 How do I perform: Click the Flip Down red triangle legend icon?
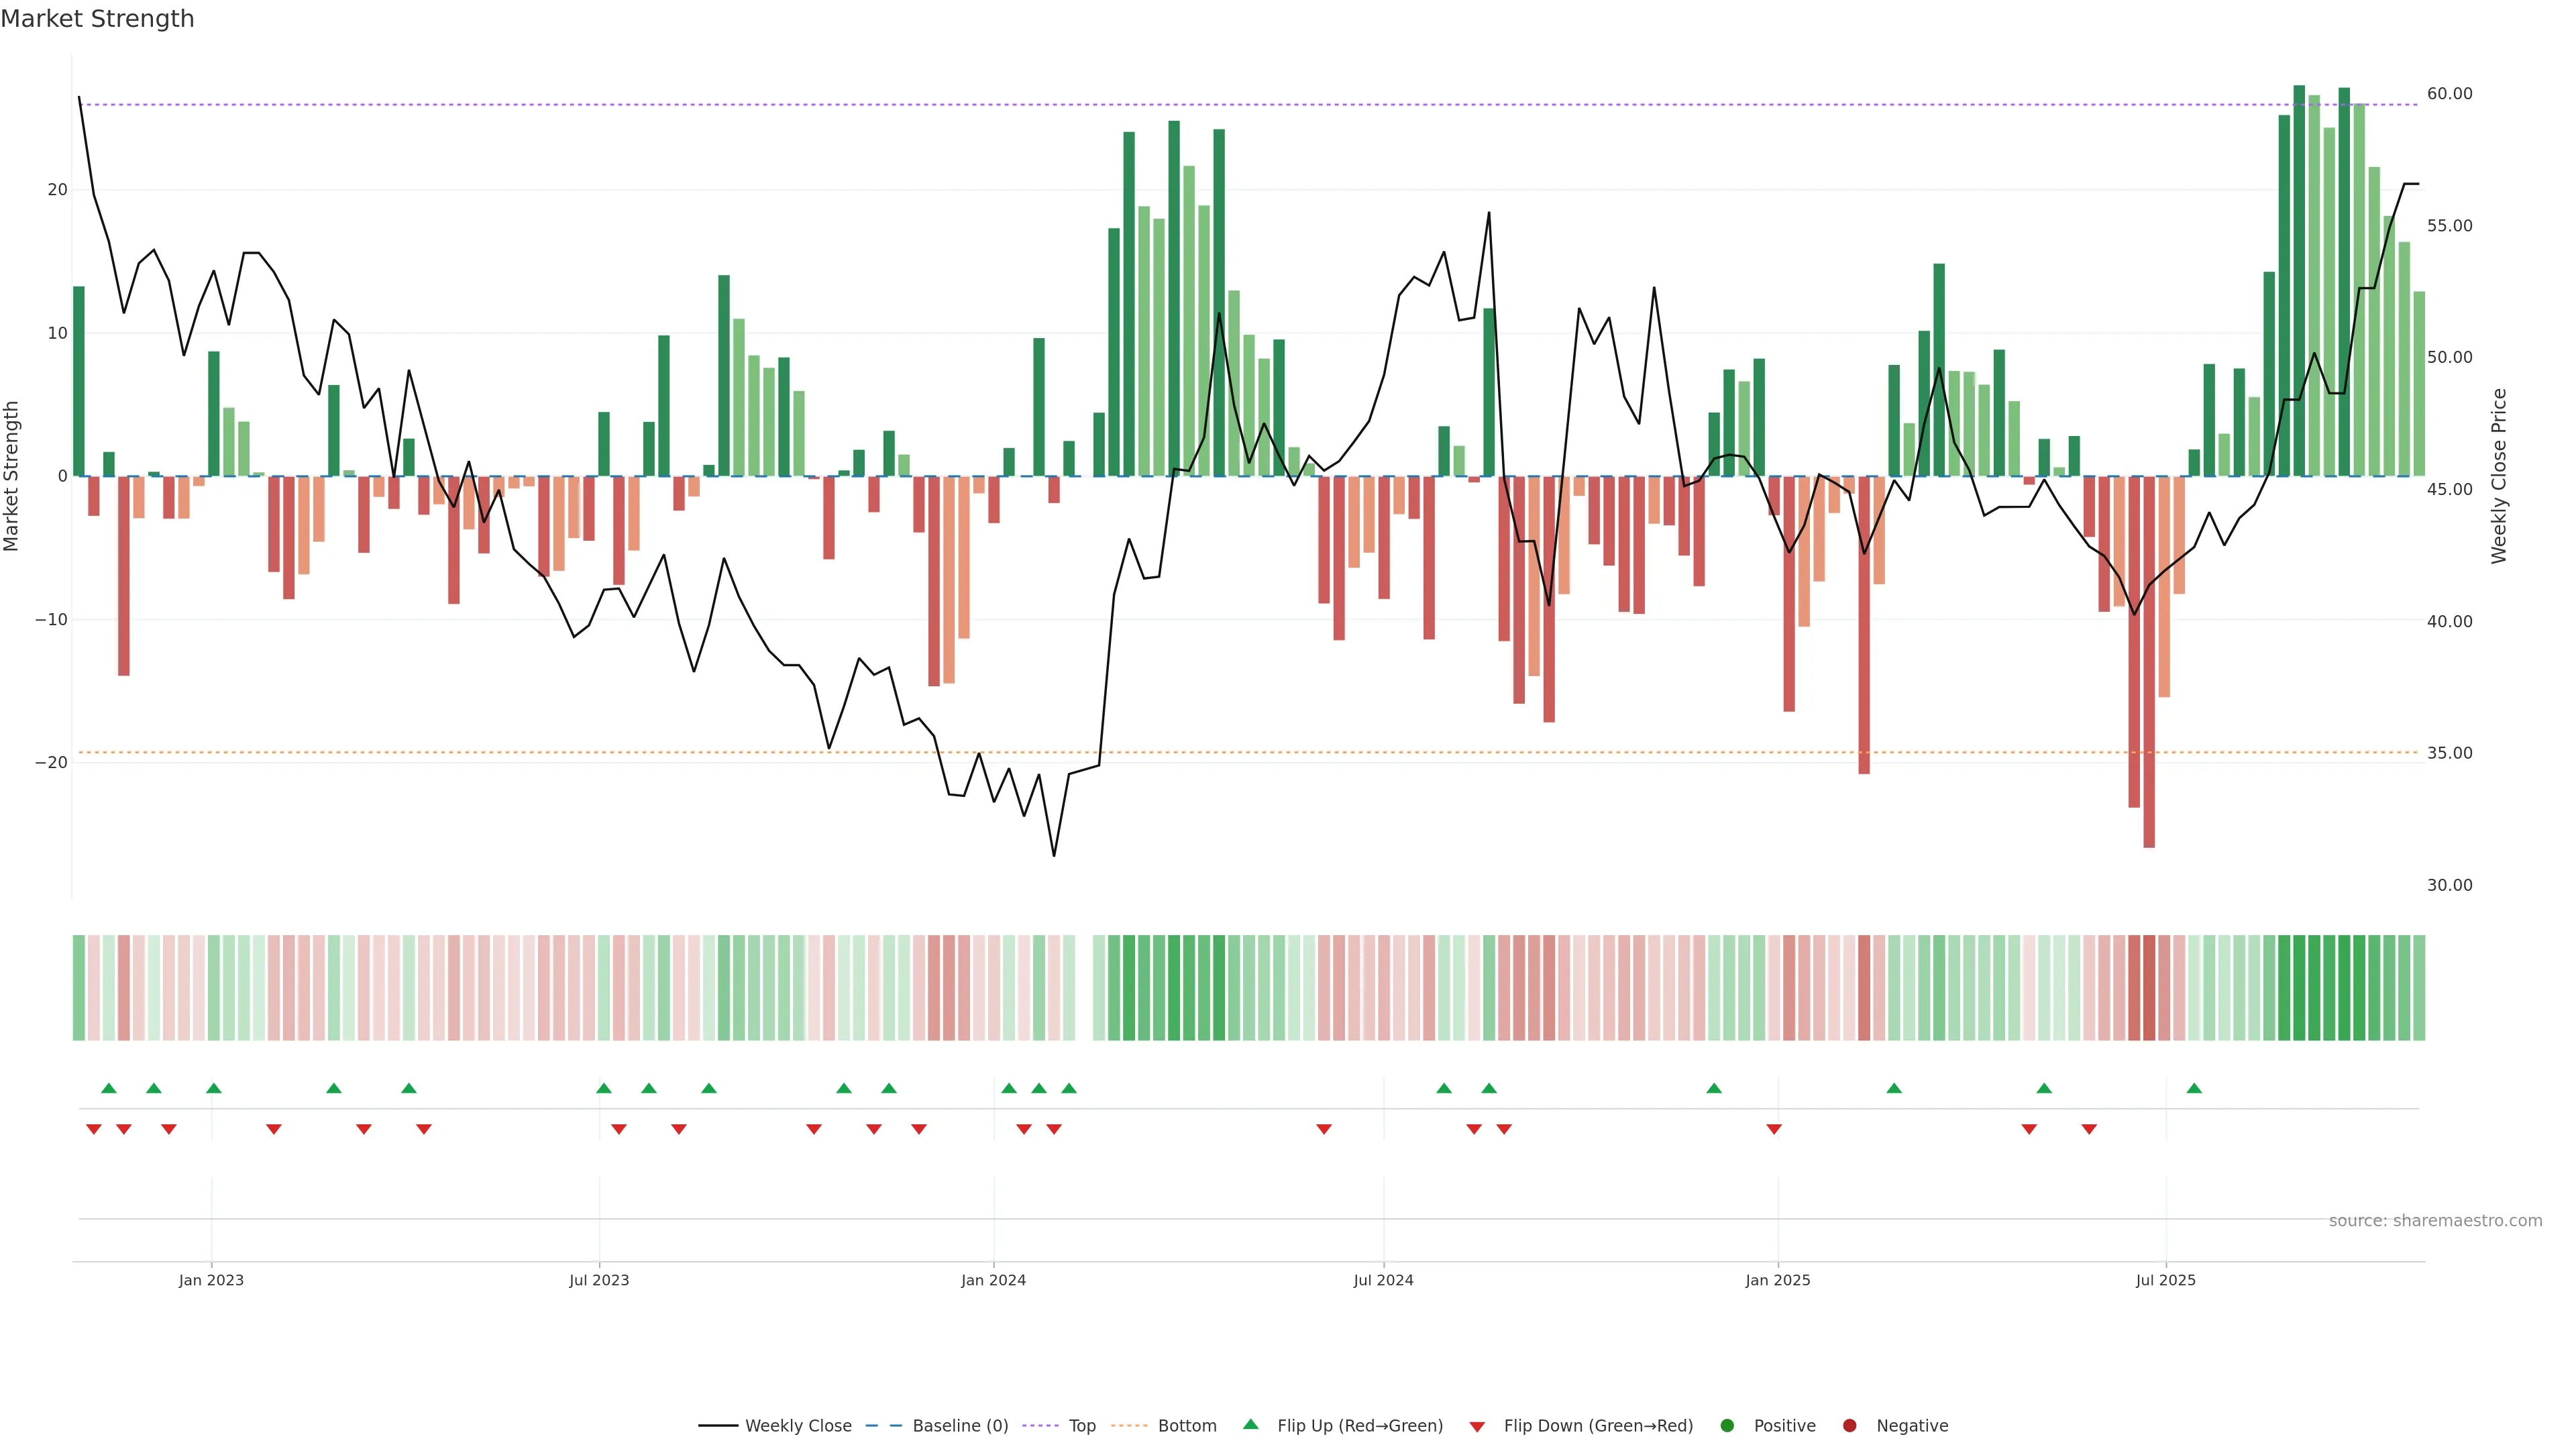point(1477,1427)
